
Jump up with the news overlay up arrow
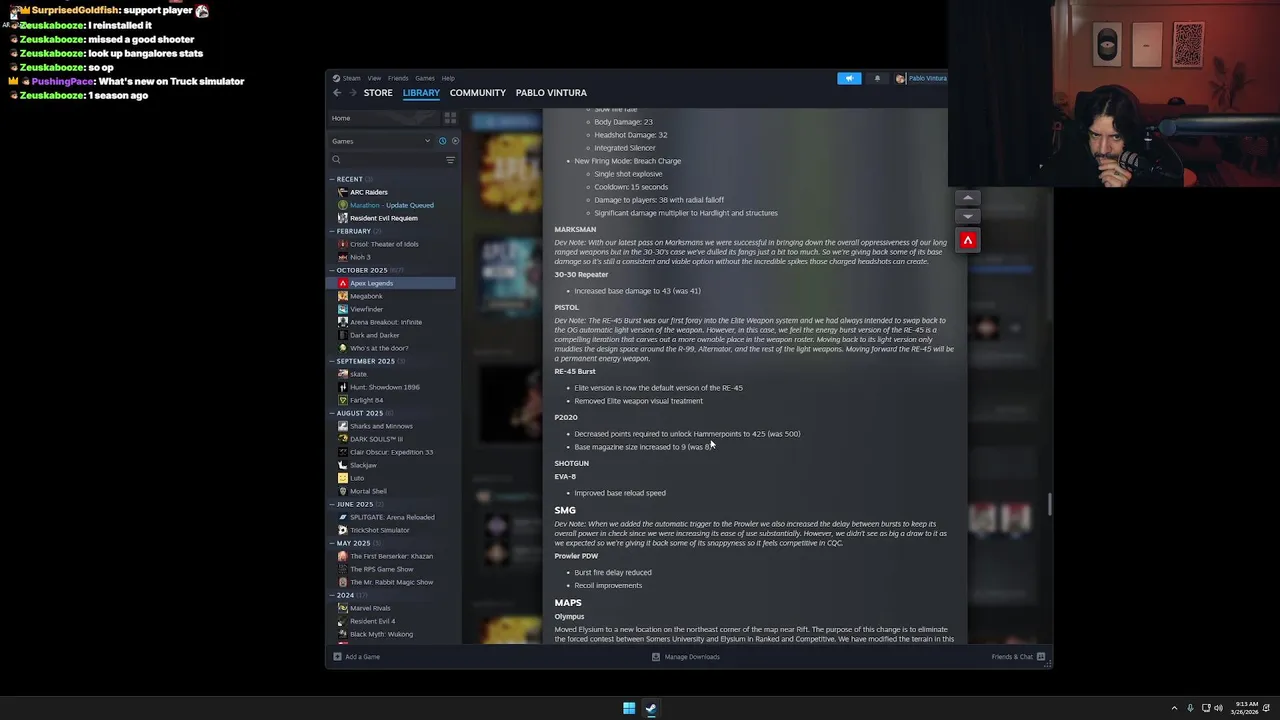[x=968, y=198]
